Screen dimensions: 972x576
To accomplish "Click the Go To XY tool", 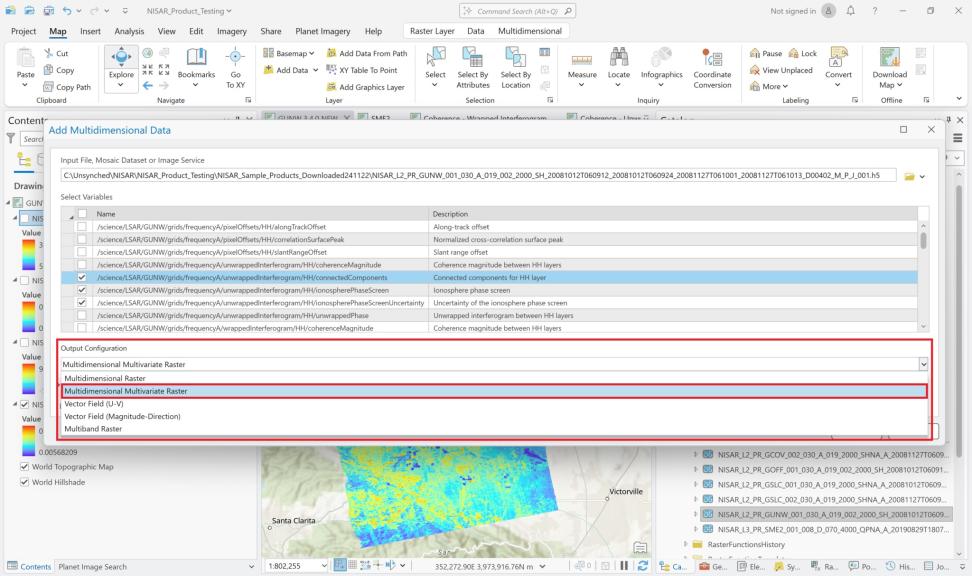I will point(235,67).
